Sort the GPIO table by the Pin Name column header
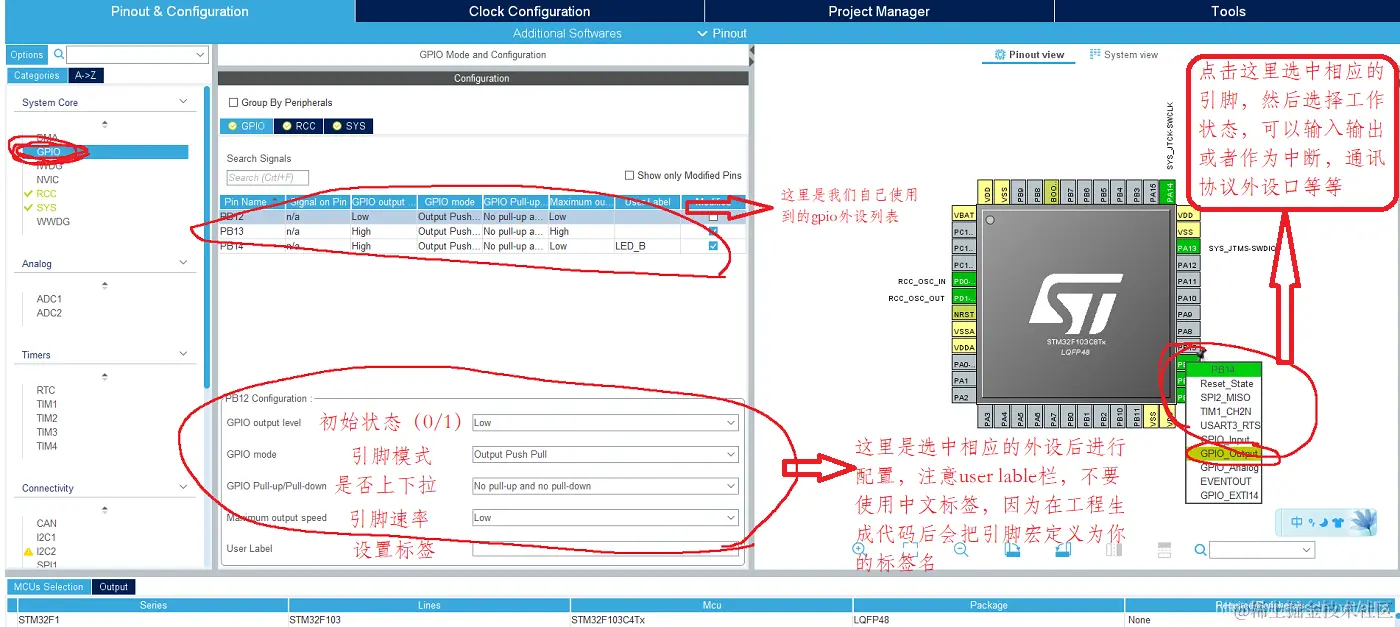The height and width of the screenshot is (627, 1400). pyautogui.click(x=252, y=202)
